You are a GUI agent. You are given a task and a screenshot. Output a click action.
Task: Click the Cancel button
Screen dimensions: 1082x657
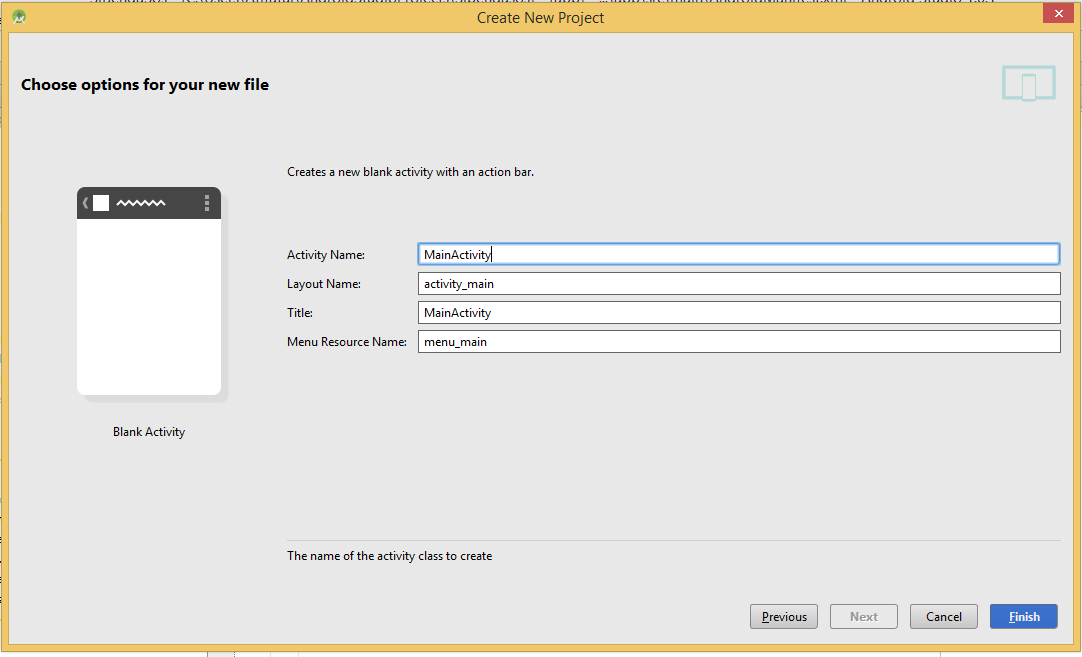point(943,616)
